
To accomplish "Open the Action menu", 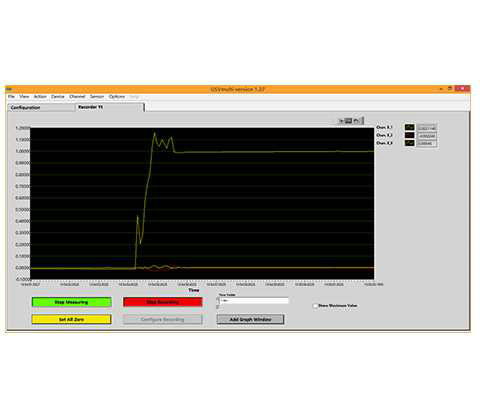I will coord(40,96).
